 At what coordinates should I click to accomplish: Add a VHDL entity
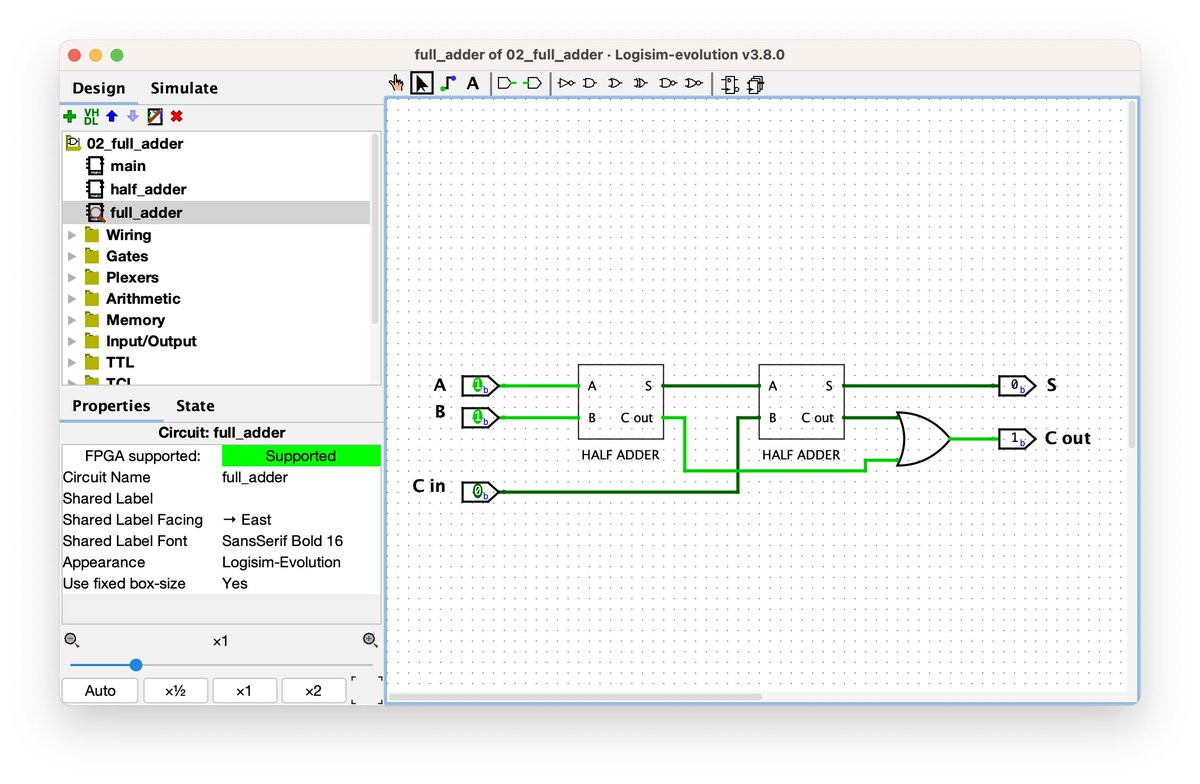click(91, 116)
